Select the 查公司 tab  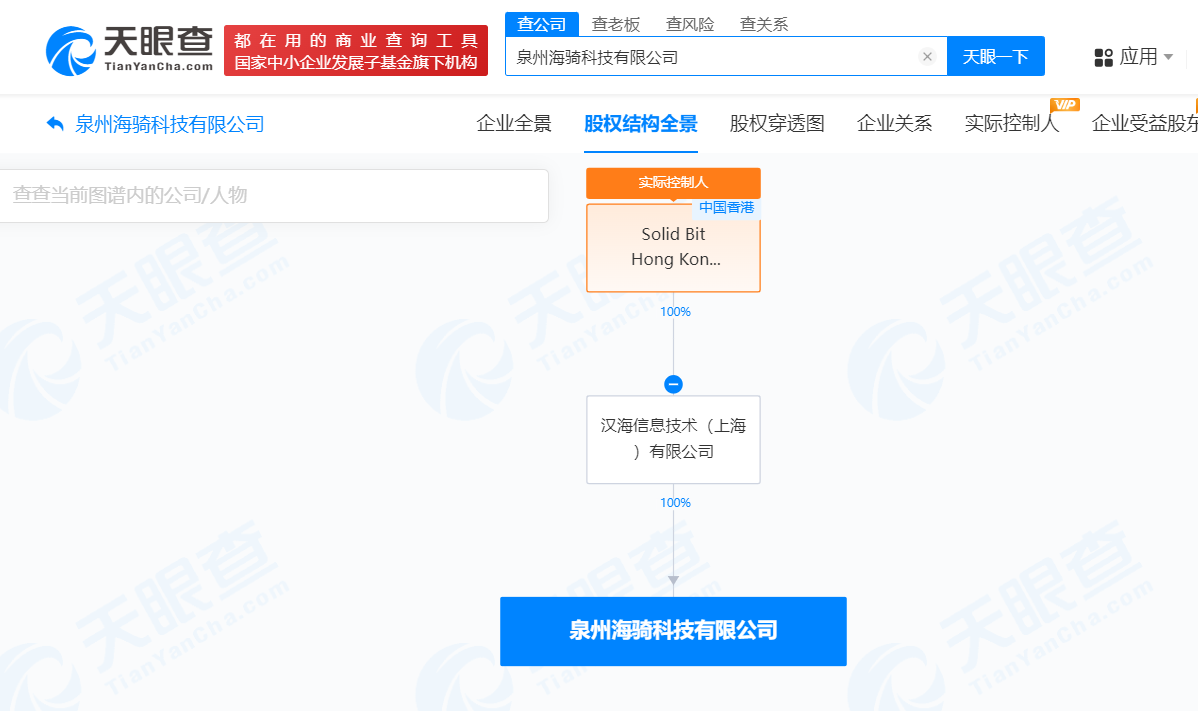pyautogui.click(x=542, y=24)
